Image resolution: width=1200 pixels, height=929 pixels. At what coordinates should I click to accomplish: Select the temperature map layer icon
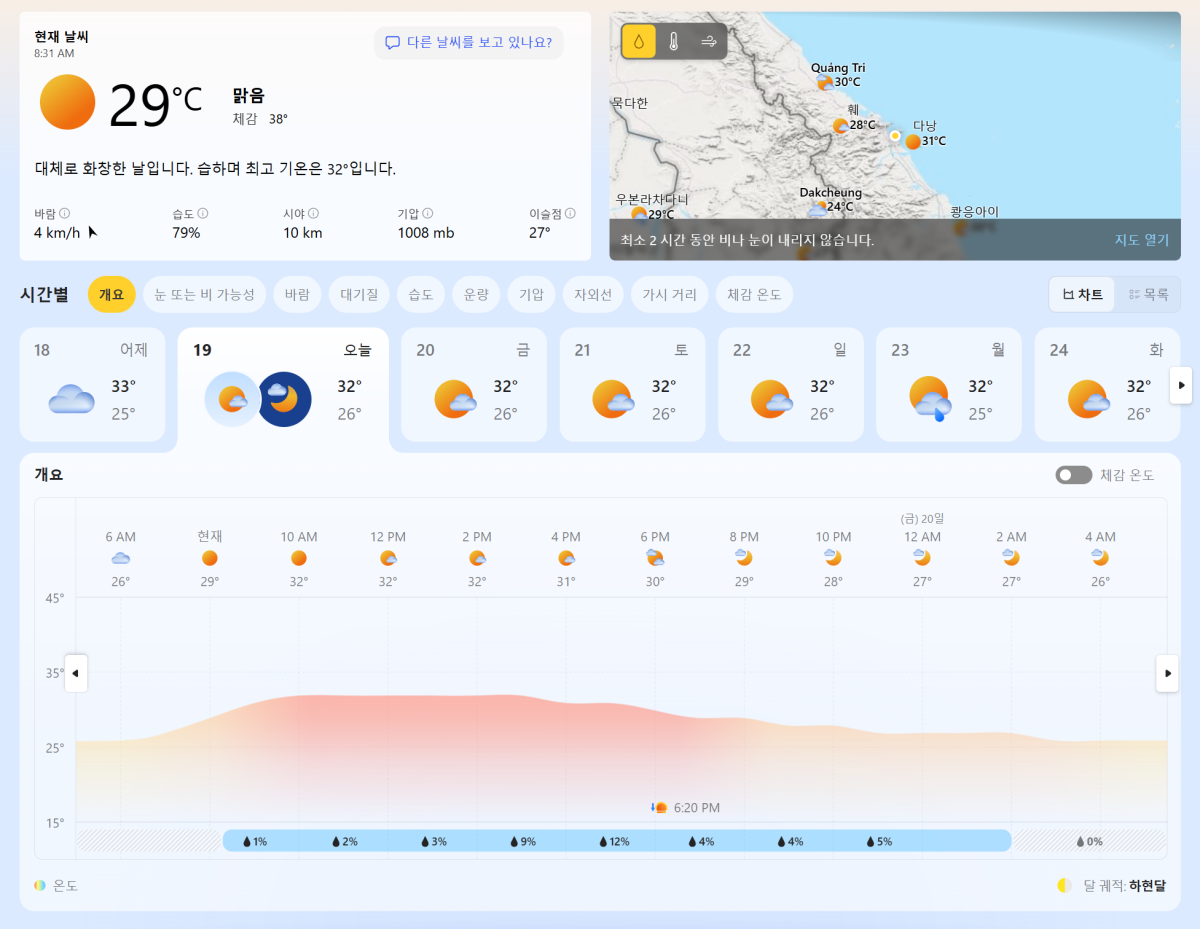point(674,41)
